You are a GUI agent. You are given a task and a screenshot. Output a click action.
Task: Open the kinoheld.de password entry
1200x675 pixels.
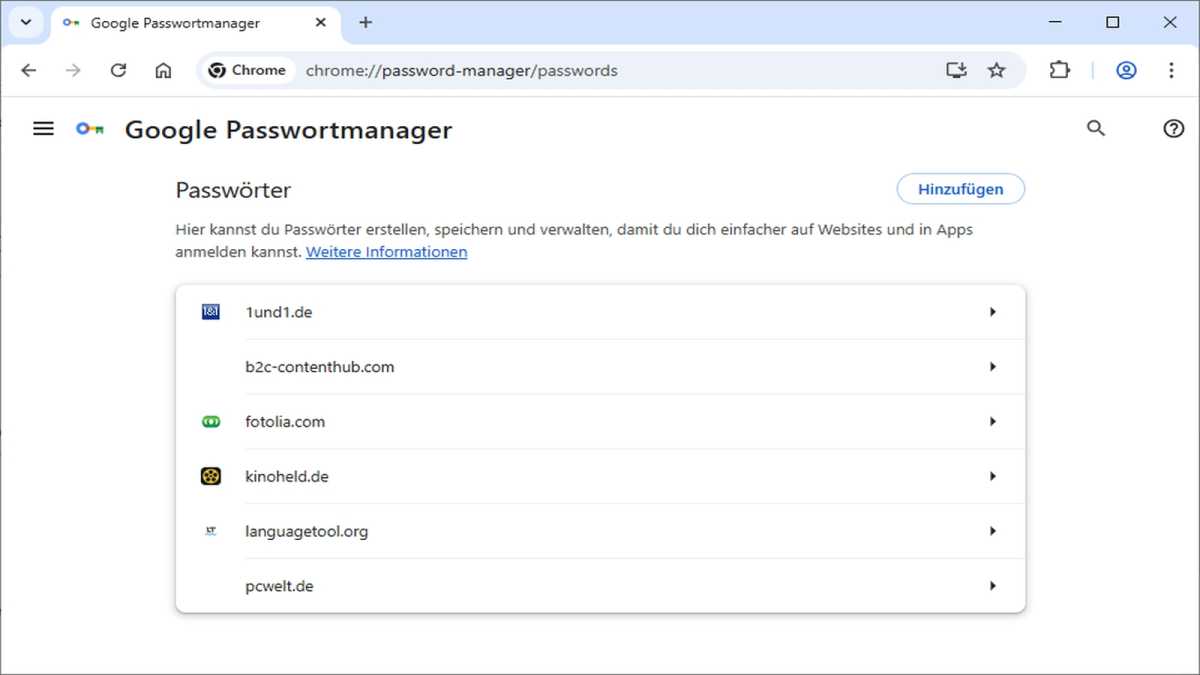coord(600,476)
